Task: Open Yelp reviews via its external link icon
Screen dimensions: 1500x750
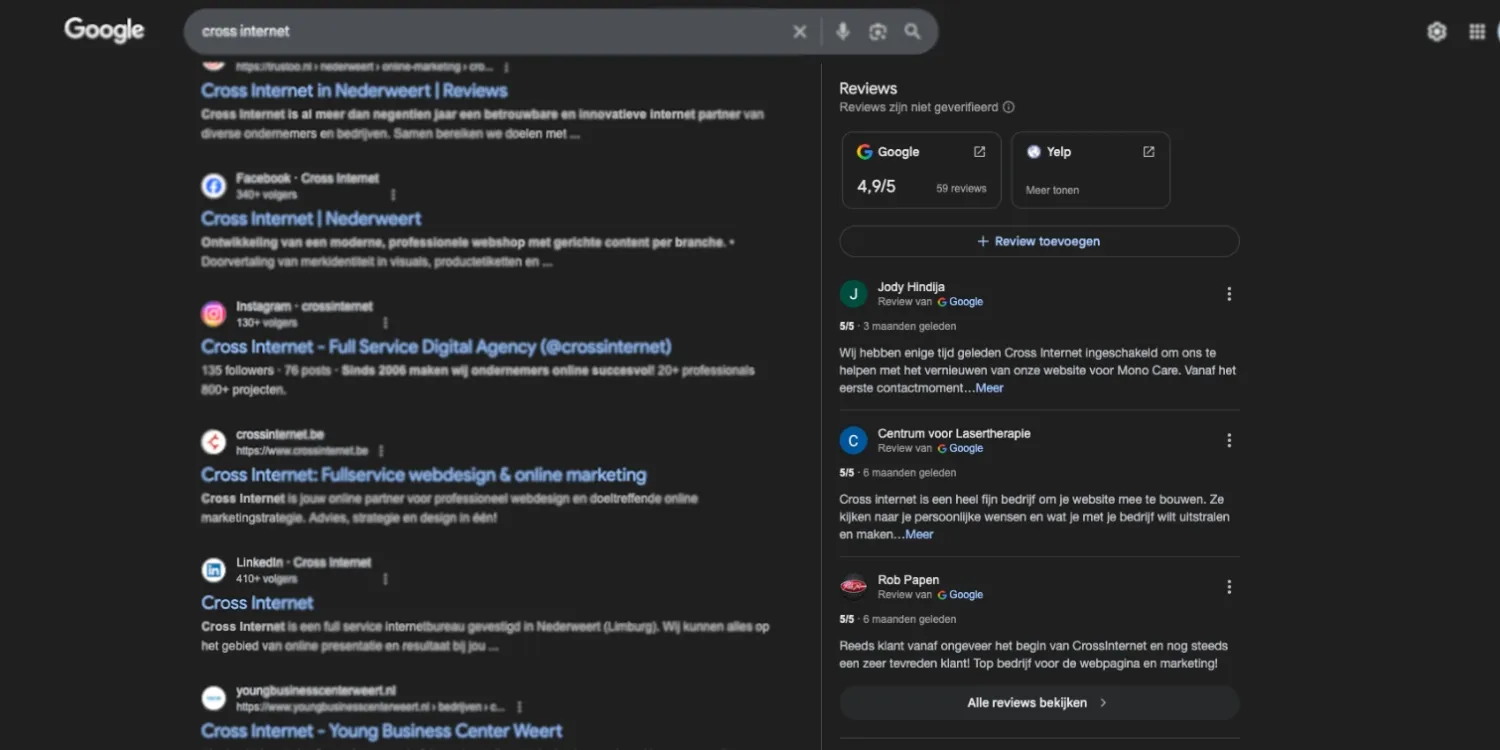Action: tap(1147, 151)
